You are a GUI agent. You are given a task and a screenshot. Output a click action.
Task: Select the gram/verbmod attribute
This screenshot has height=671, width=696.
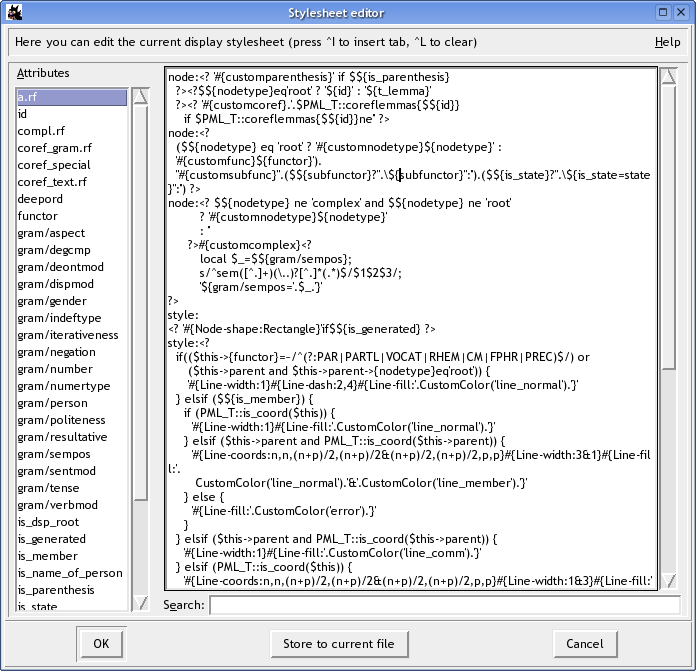point(72,505)
